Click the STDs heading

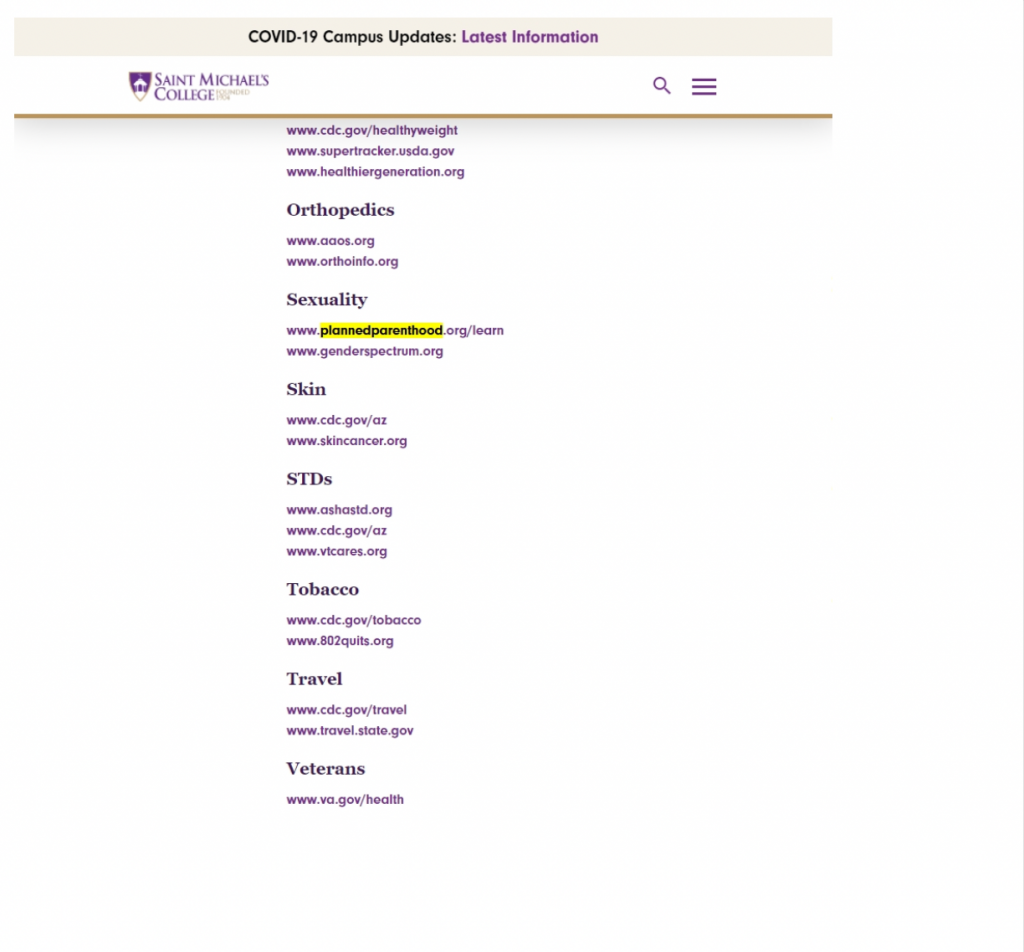coord(310,479)
